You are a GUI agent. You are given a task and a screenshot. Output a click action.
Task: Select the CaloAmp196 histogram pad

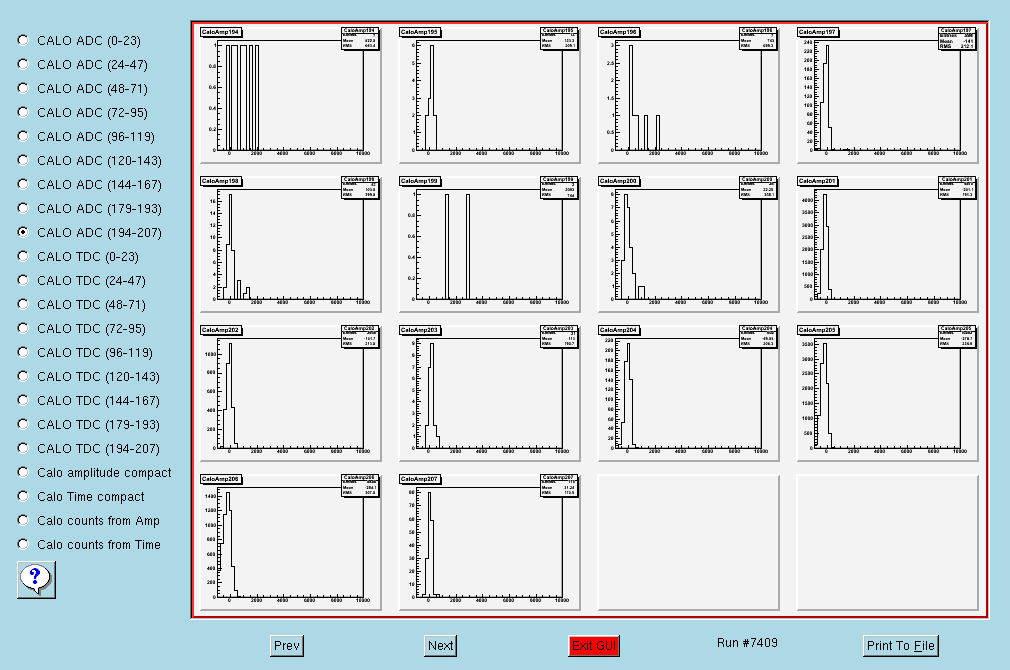tap(689, 95)
